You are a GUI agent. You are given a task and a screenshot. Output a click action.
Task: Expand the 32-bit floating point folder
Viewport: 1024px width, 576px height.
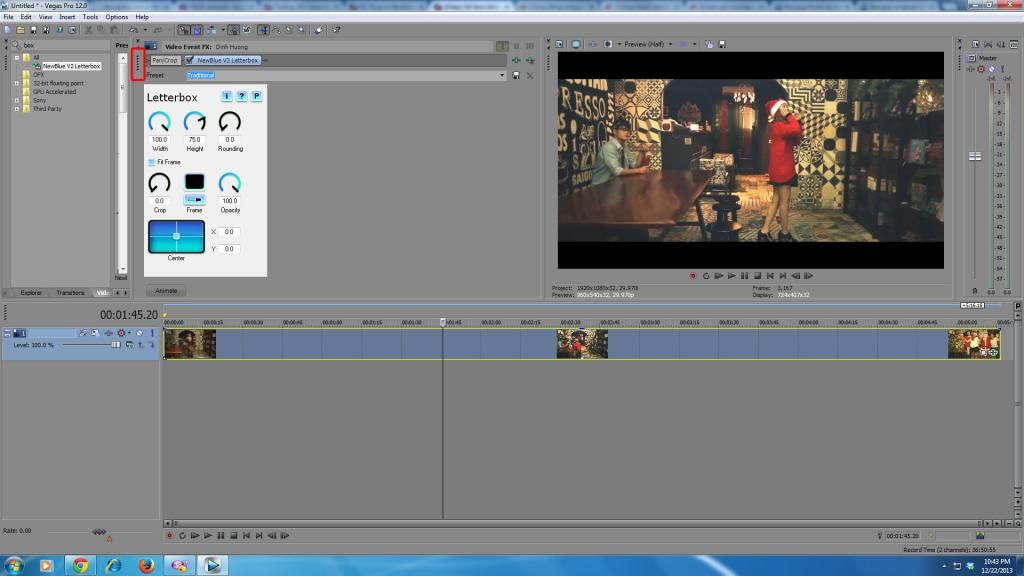(17, 83)
